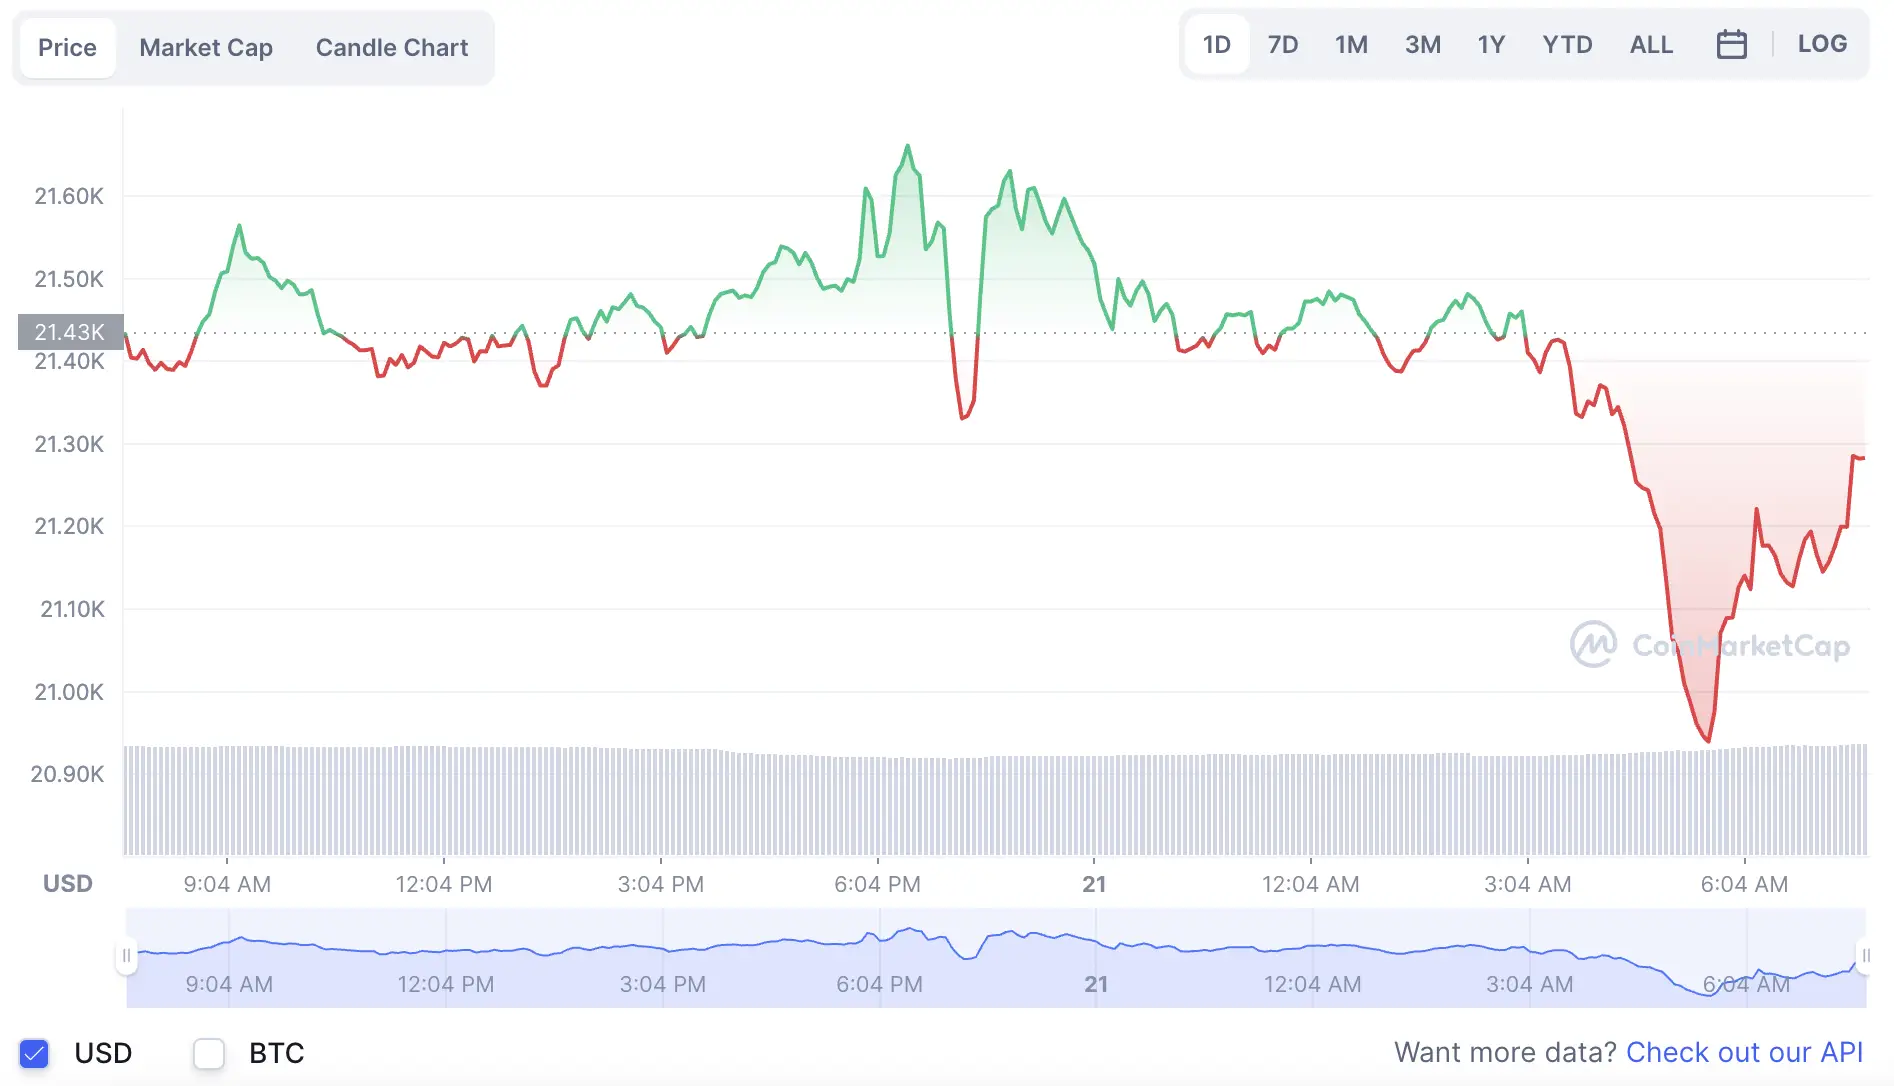
Task: Enable logarithmic scale via LOG
Action: pos(1822,44)
